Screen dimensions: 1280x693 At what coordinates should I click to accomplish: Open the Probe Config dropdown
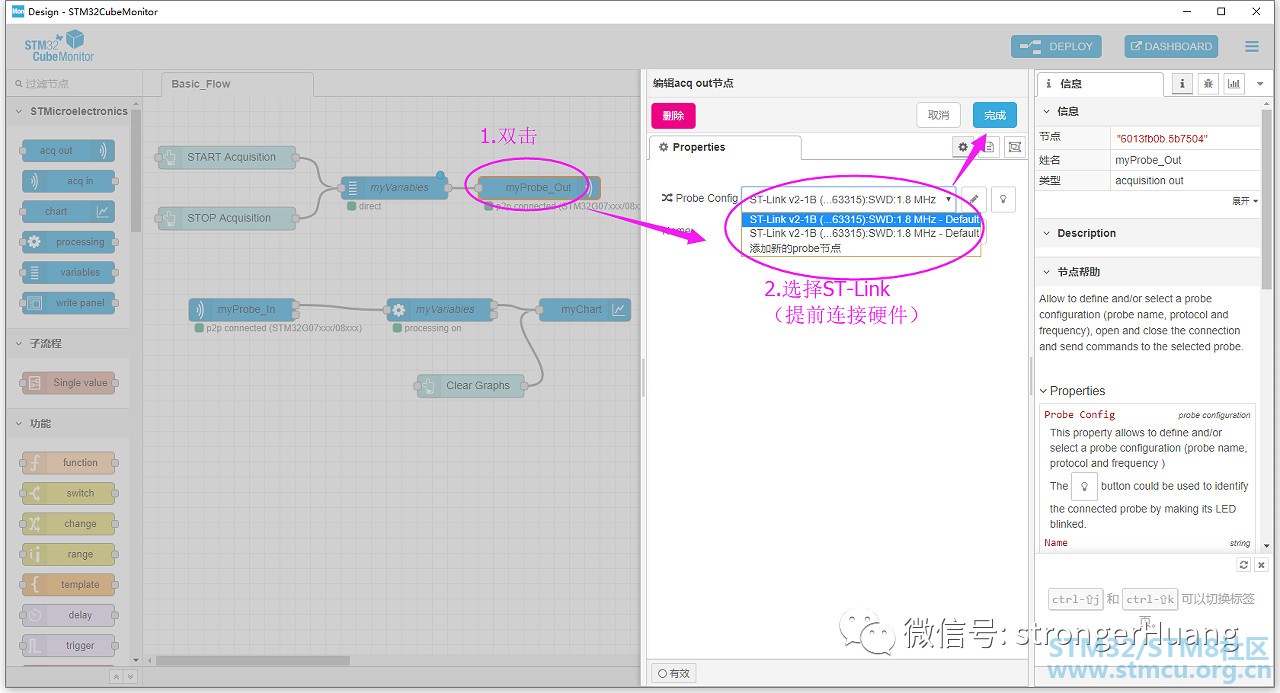pyautogui.click(x=849, y=199)
